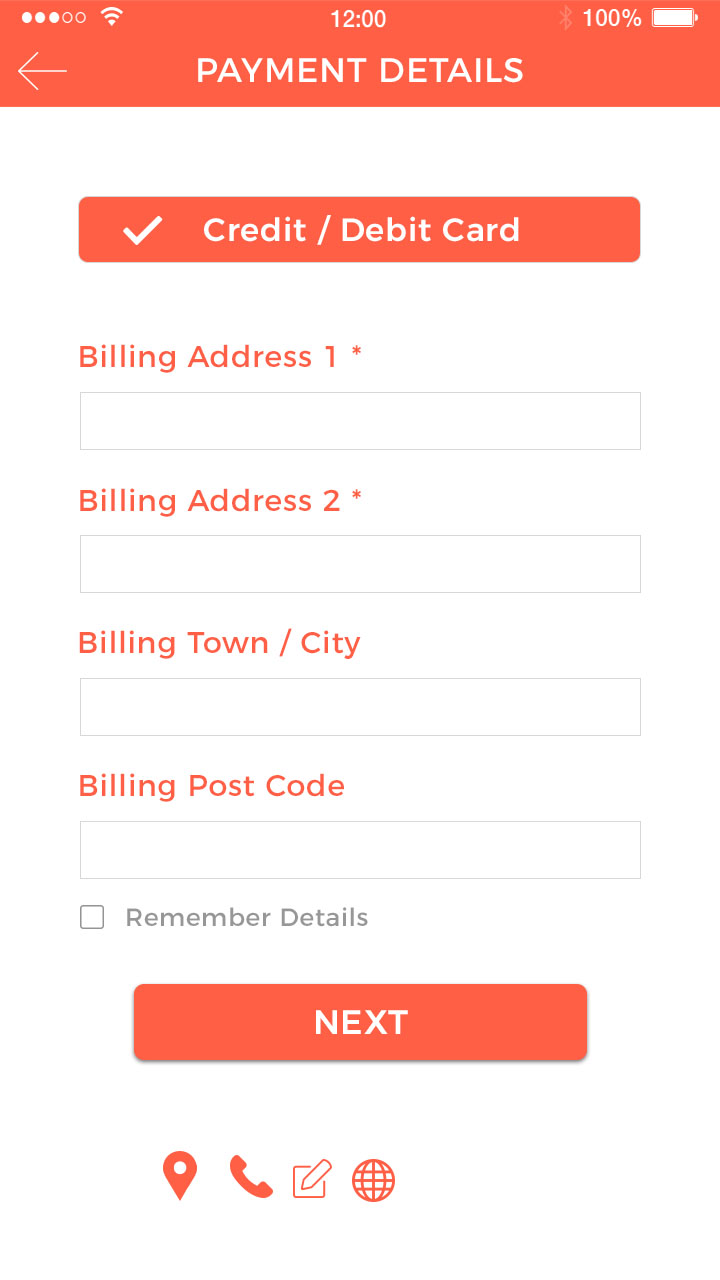720x1280 pixels.
Task: Tap the globe website icon
Action: coord(373,1180)
